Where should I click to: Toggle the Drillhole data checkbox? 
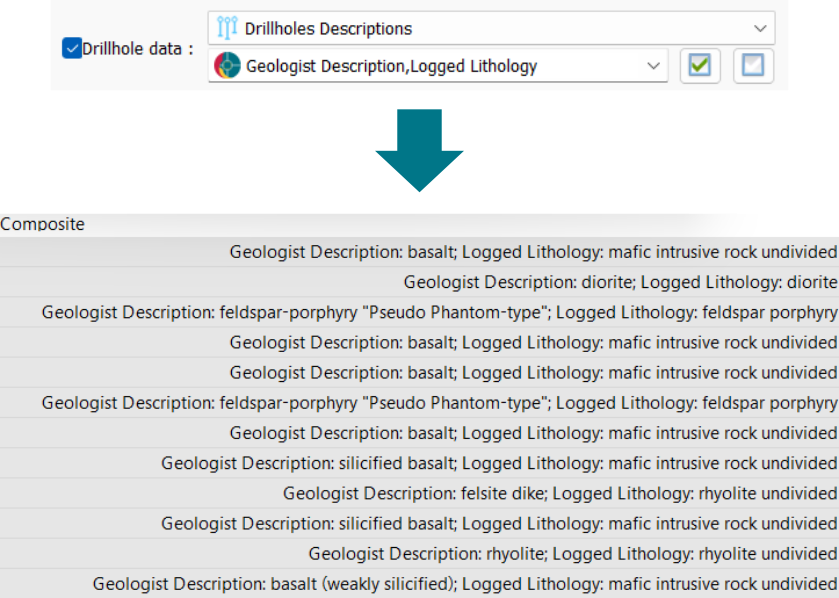coord(72,49)
